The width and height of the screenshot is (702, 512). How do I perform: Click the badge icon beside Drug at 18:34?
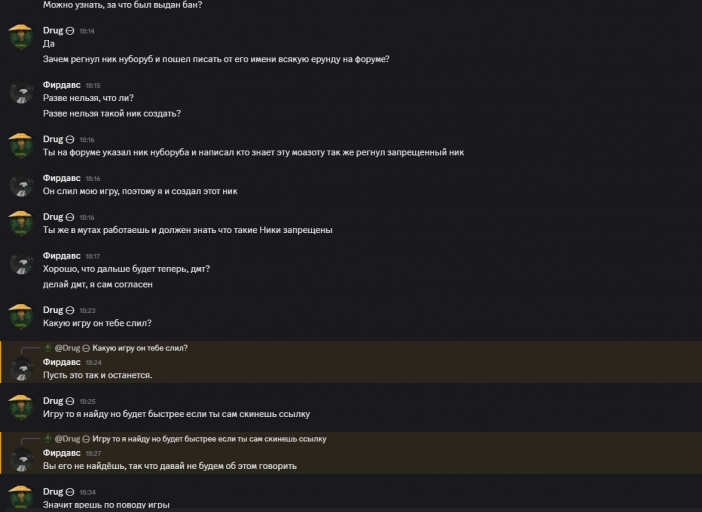coord(70,492)
